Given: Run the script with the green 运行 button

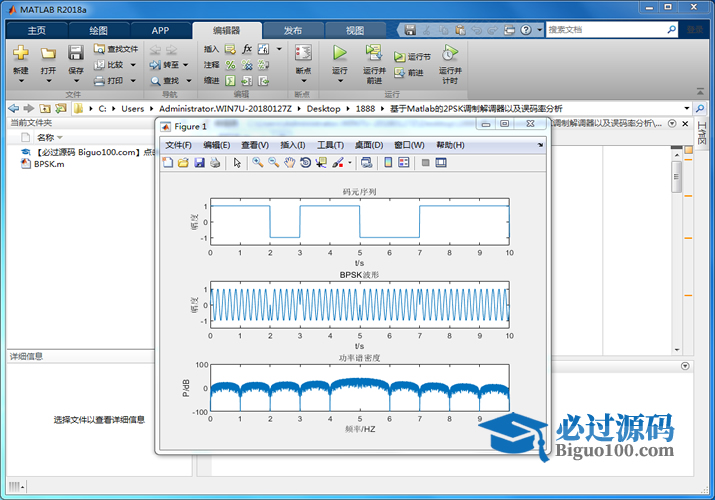Looking at the screenshot, I should click(x=339, y=58).
